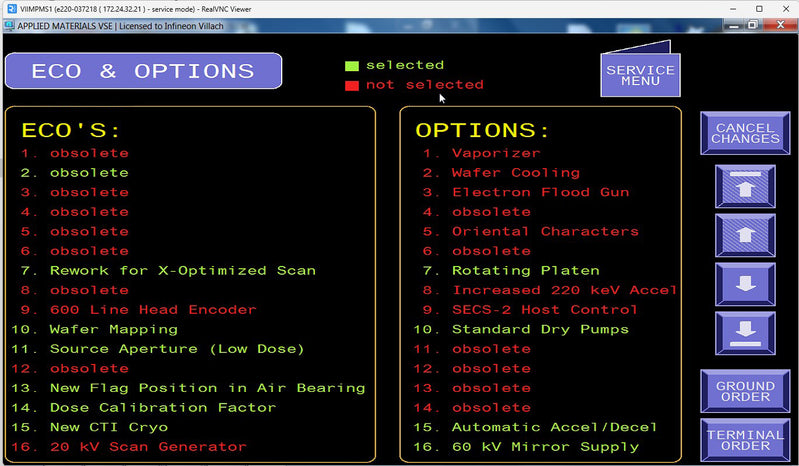The image size is (799, 466).
Task: Select the Ground Order button
Action: pyautogui.click(x=745, y=391)
